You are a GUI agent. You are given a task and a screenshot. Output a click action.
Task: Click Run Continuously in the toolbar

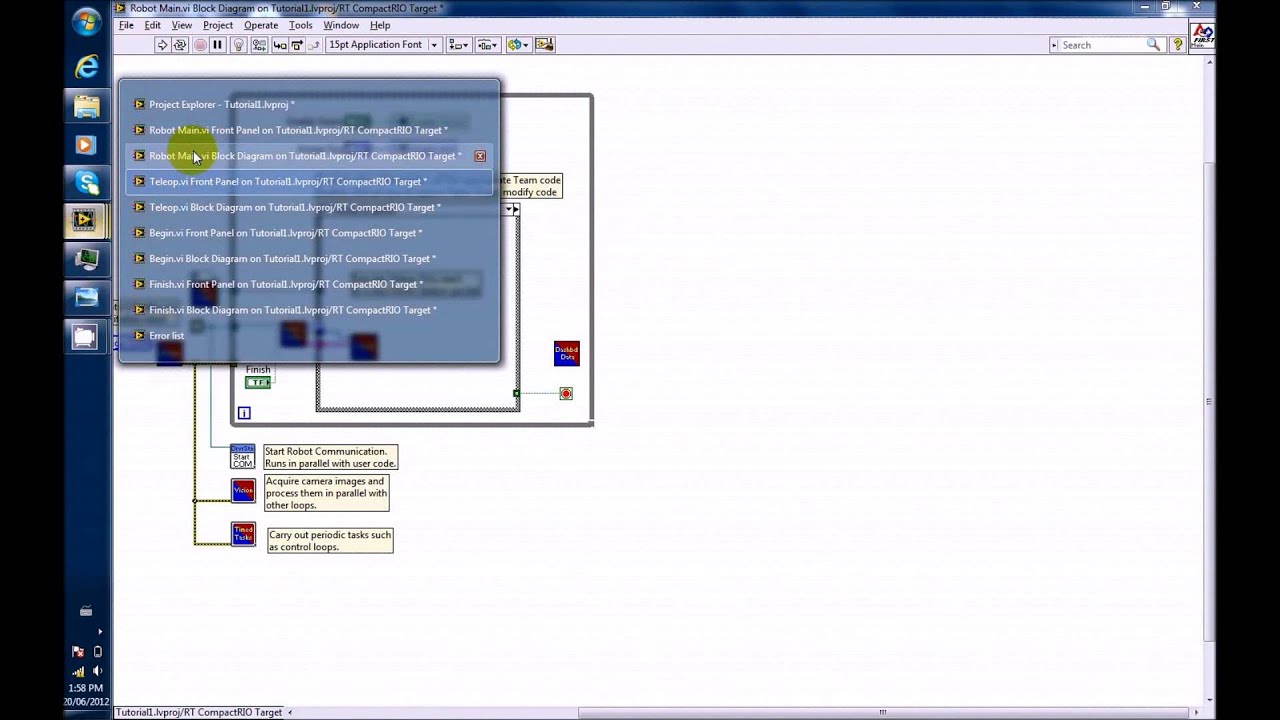(x=180, y=45)
